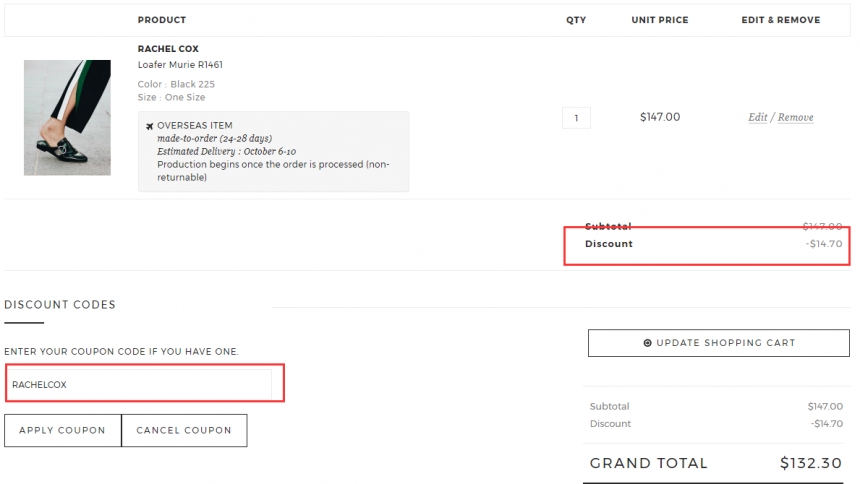Open the Rachel Cox loafer product image
Viewport: 860px width, 484px height.
67,117
